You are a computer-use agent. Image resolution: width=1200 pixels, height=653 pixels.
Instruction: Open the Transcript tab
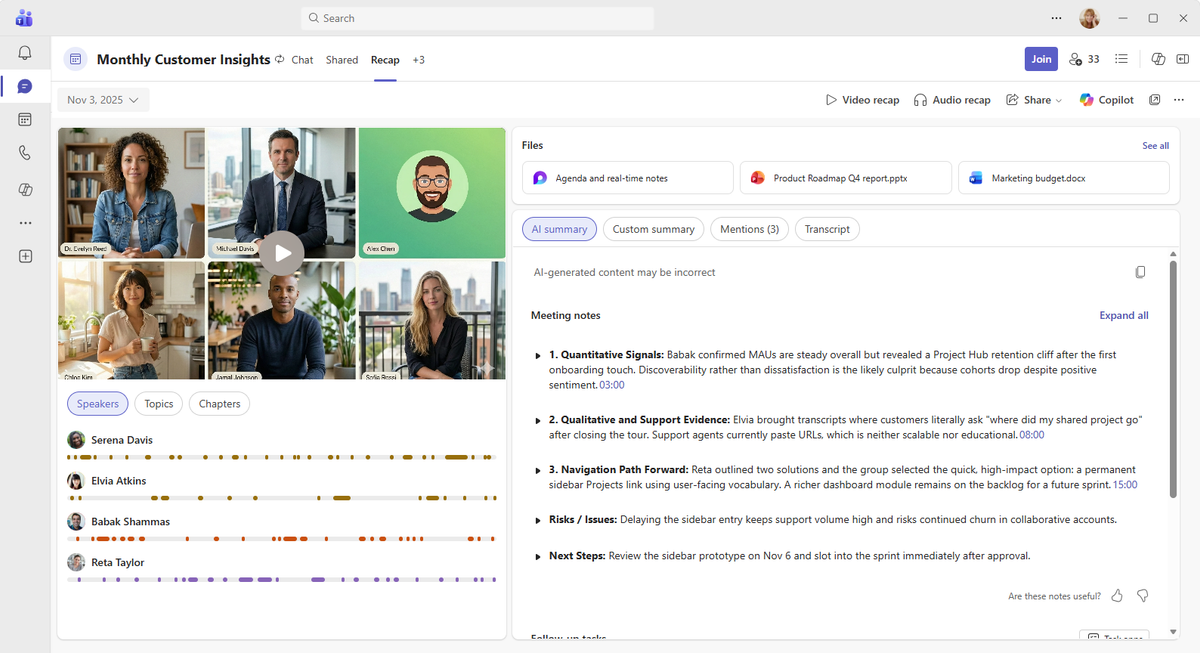tap(827, 229)
